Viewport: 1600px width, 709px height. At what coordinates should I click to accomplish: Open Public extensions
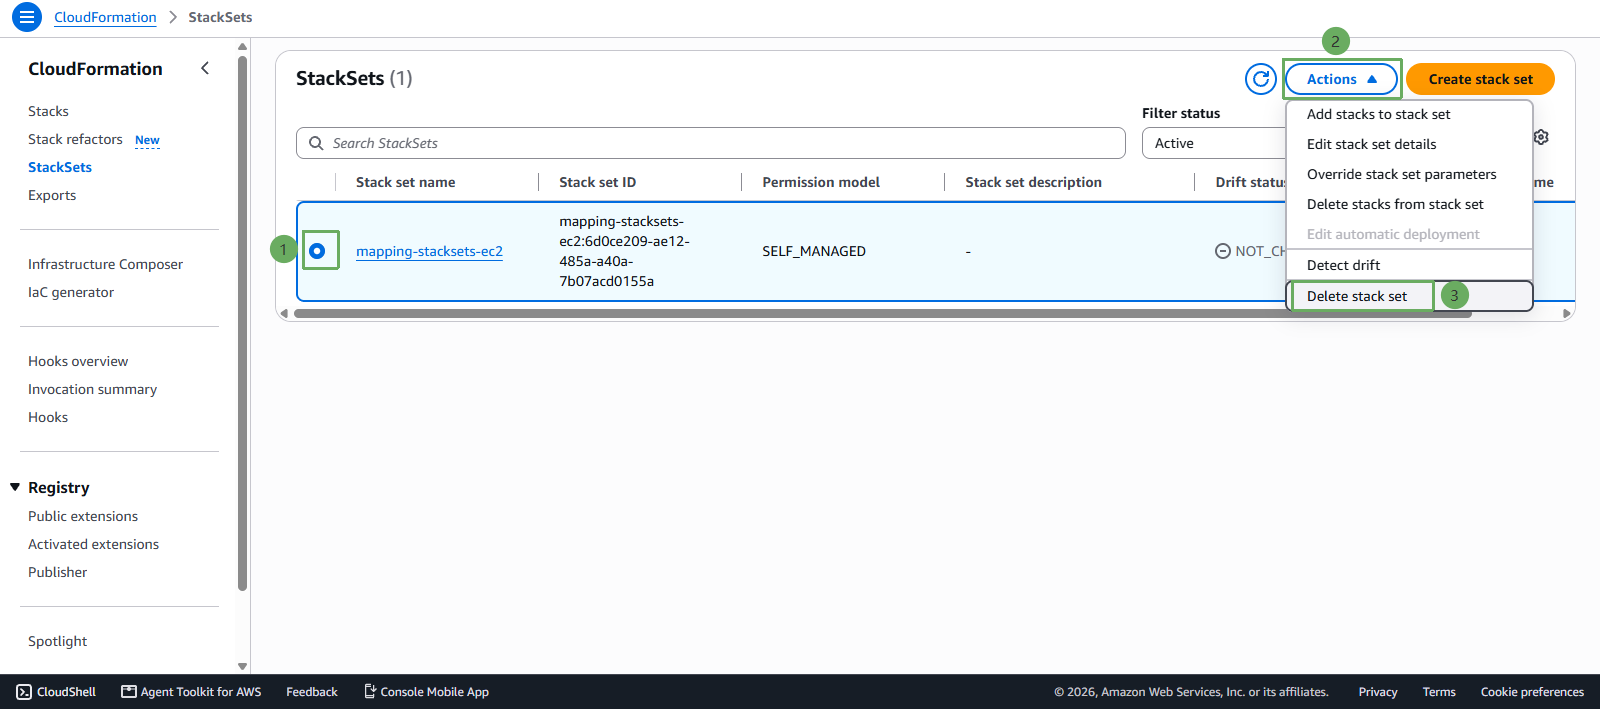[x=83, y=516]
